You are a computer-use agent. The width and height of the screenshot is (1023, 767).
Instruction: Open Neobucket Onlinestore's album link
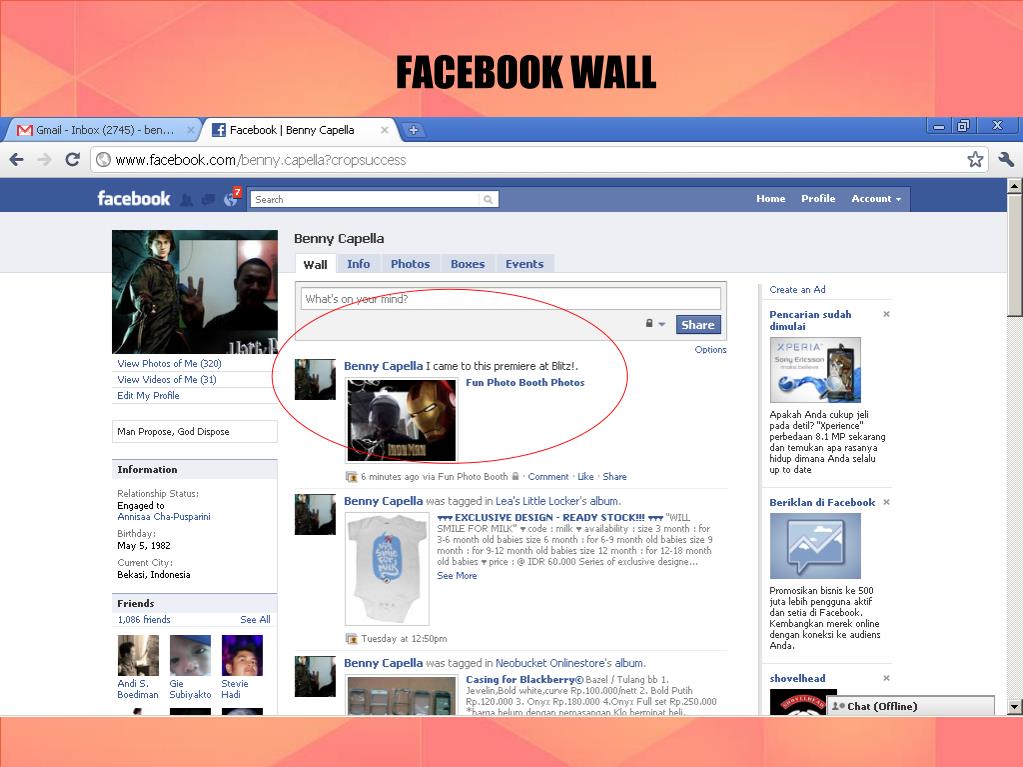[570, 663]
